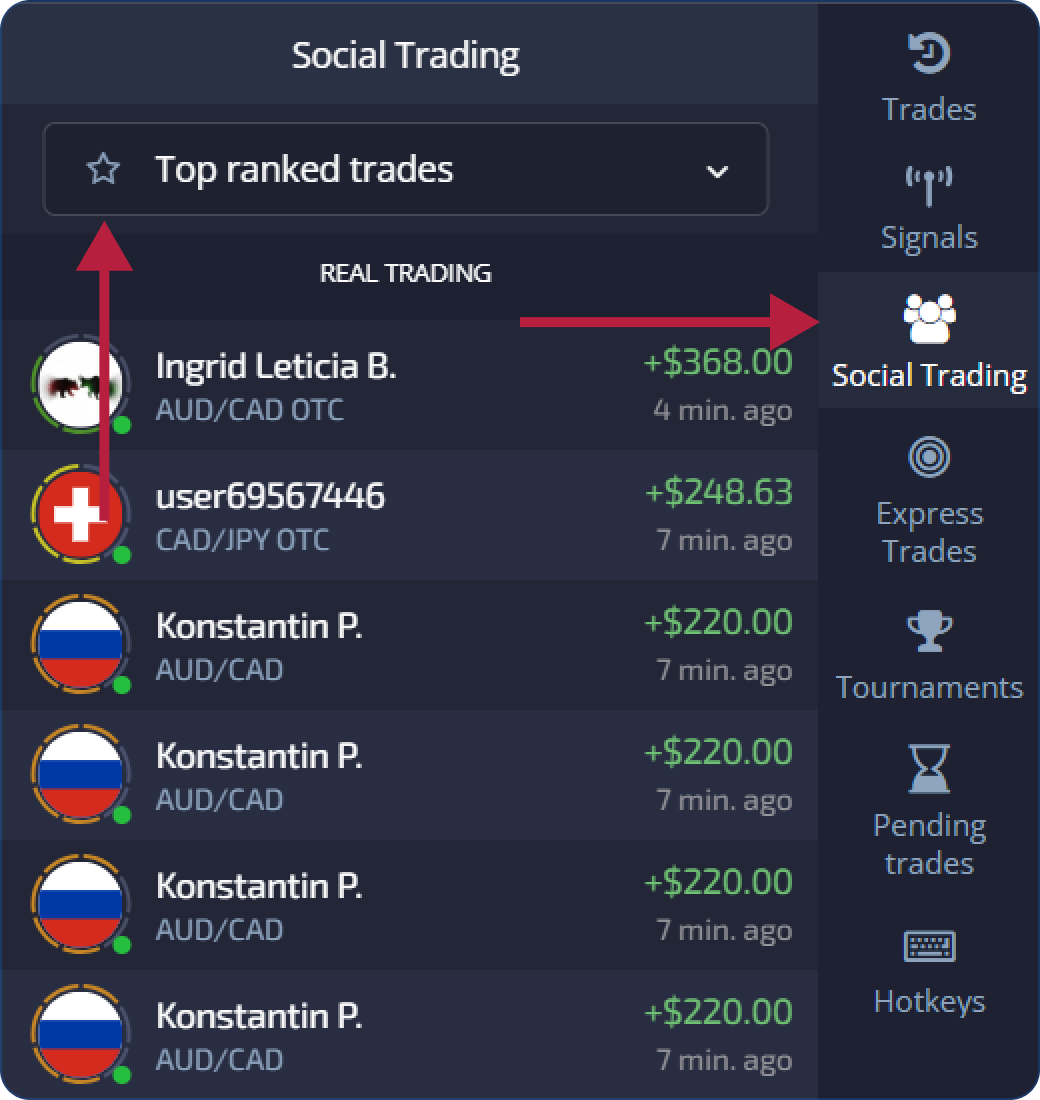Image resolution: width=1040 pixels, height=1100 pixels.
Task: Open the Hotkeys keyboard icon
Action: [929, 946]
